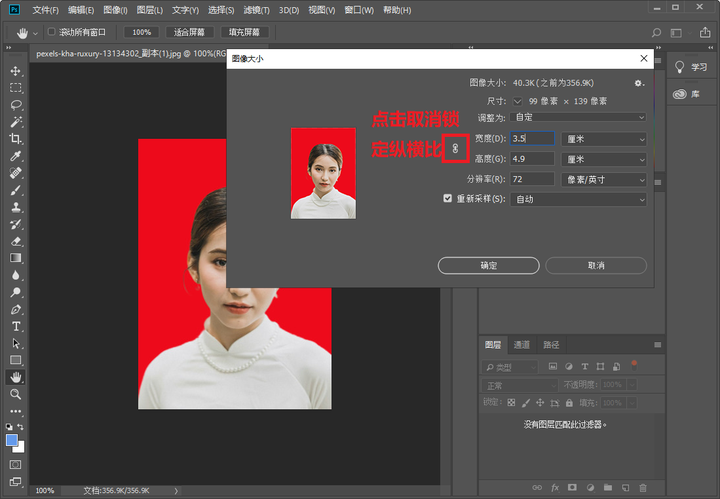
Task: Select the Crop tool
Action: (16, 139)
